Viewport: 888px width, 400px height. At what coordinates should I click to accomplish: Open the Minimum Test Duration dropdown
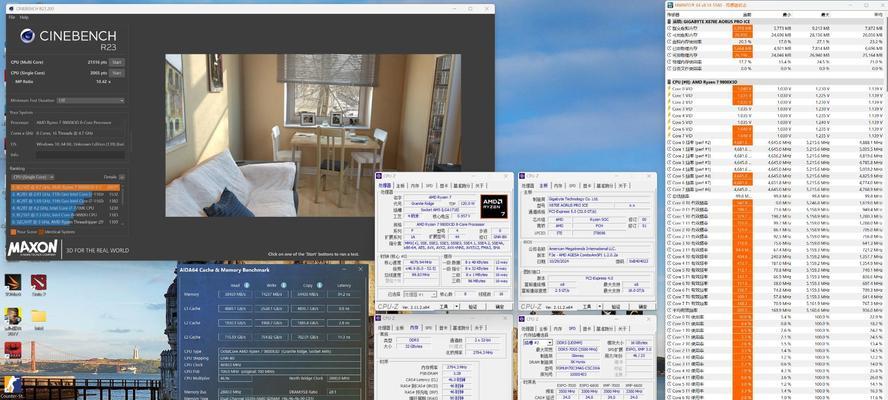tap(91, 100)
